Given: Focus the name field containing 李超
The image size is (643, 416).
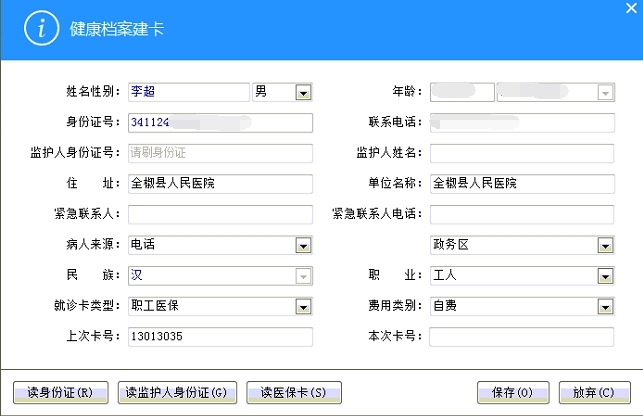Looking at the screenshot, I should [189, 92].
